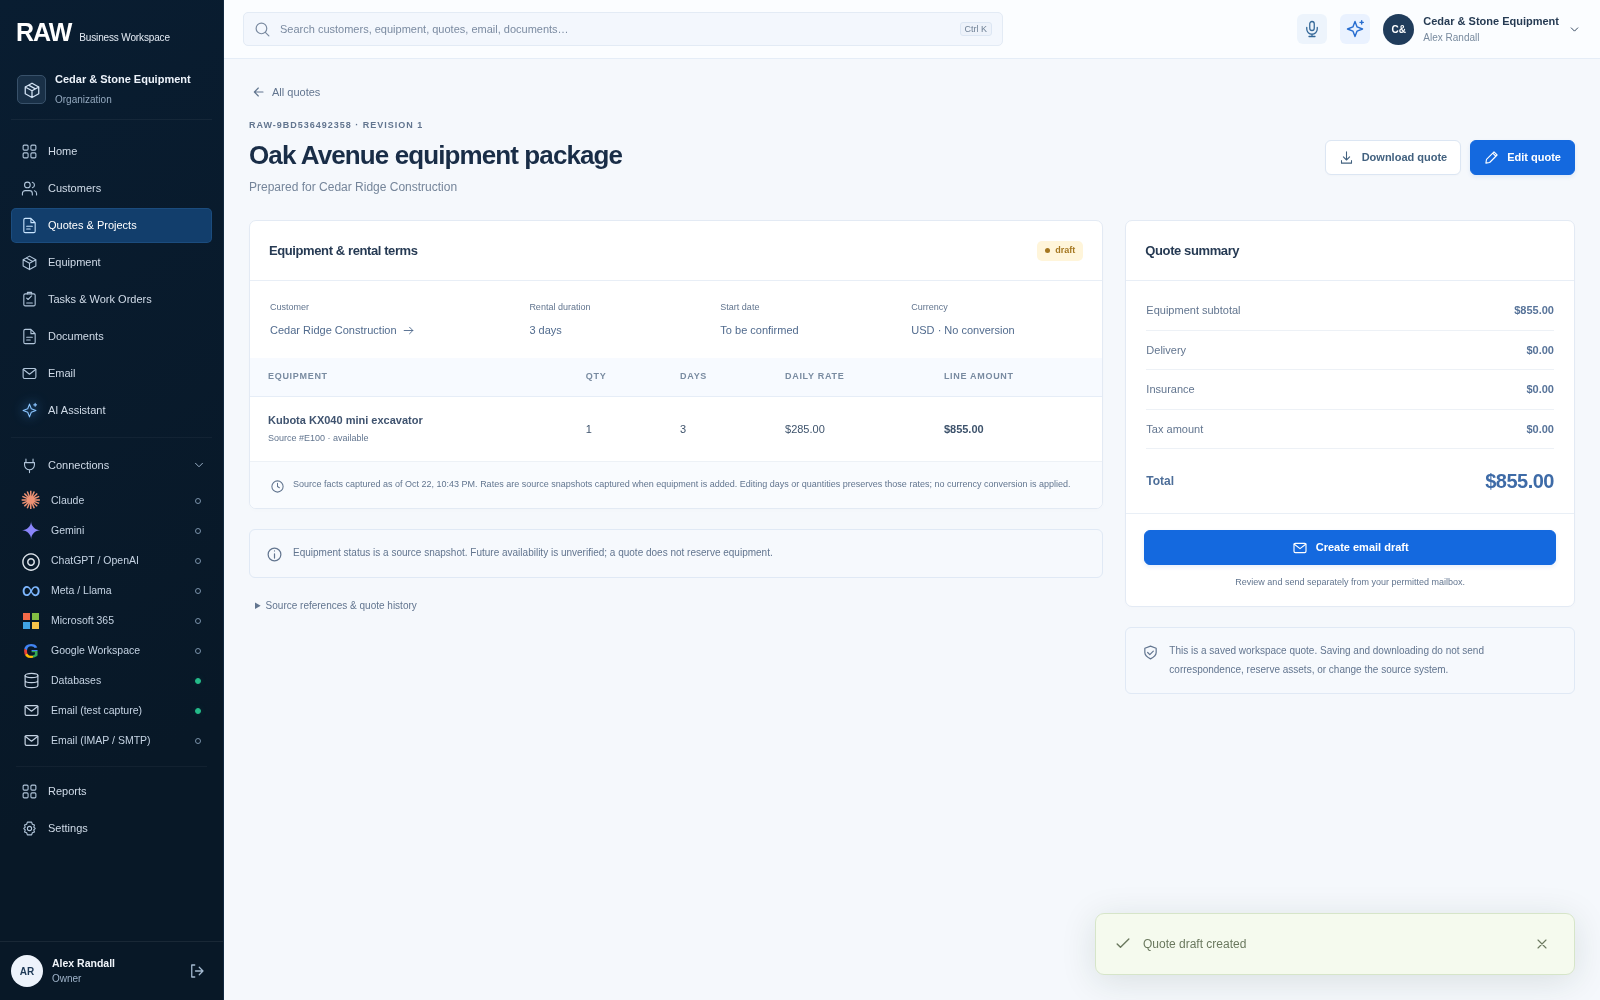Open Equipment in sidebar
Viewport: 1600px width, 1000px height.
click(x=112, y=262)
